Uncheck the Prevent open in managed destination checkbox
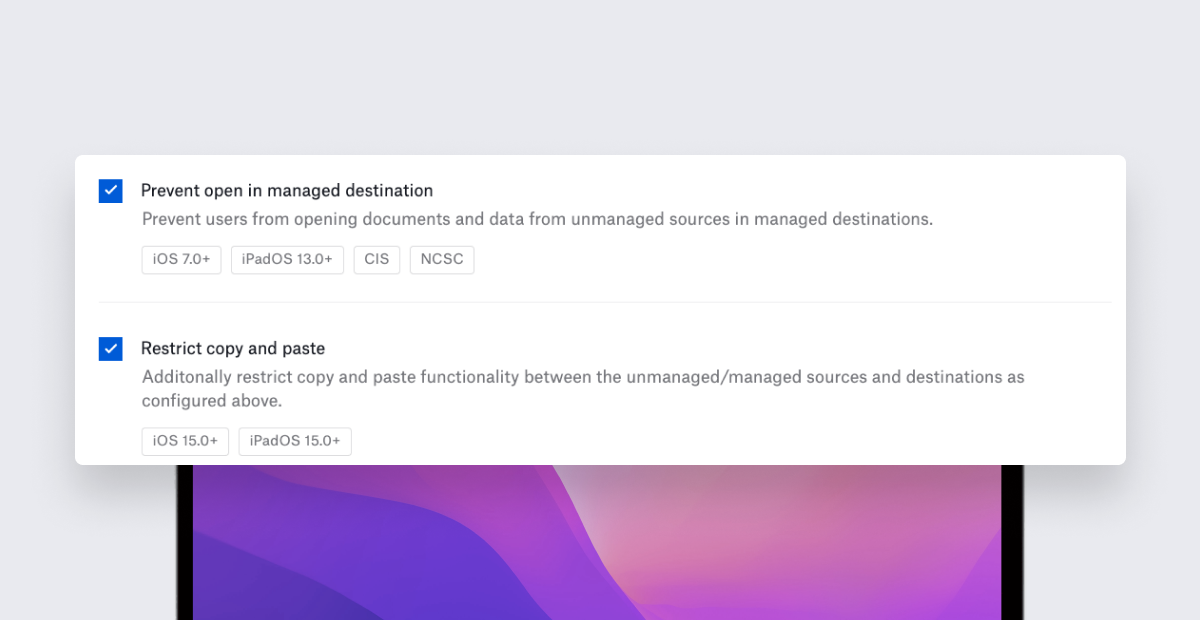This screenshot has width=1200, height=620. click(x=110, y=190)
